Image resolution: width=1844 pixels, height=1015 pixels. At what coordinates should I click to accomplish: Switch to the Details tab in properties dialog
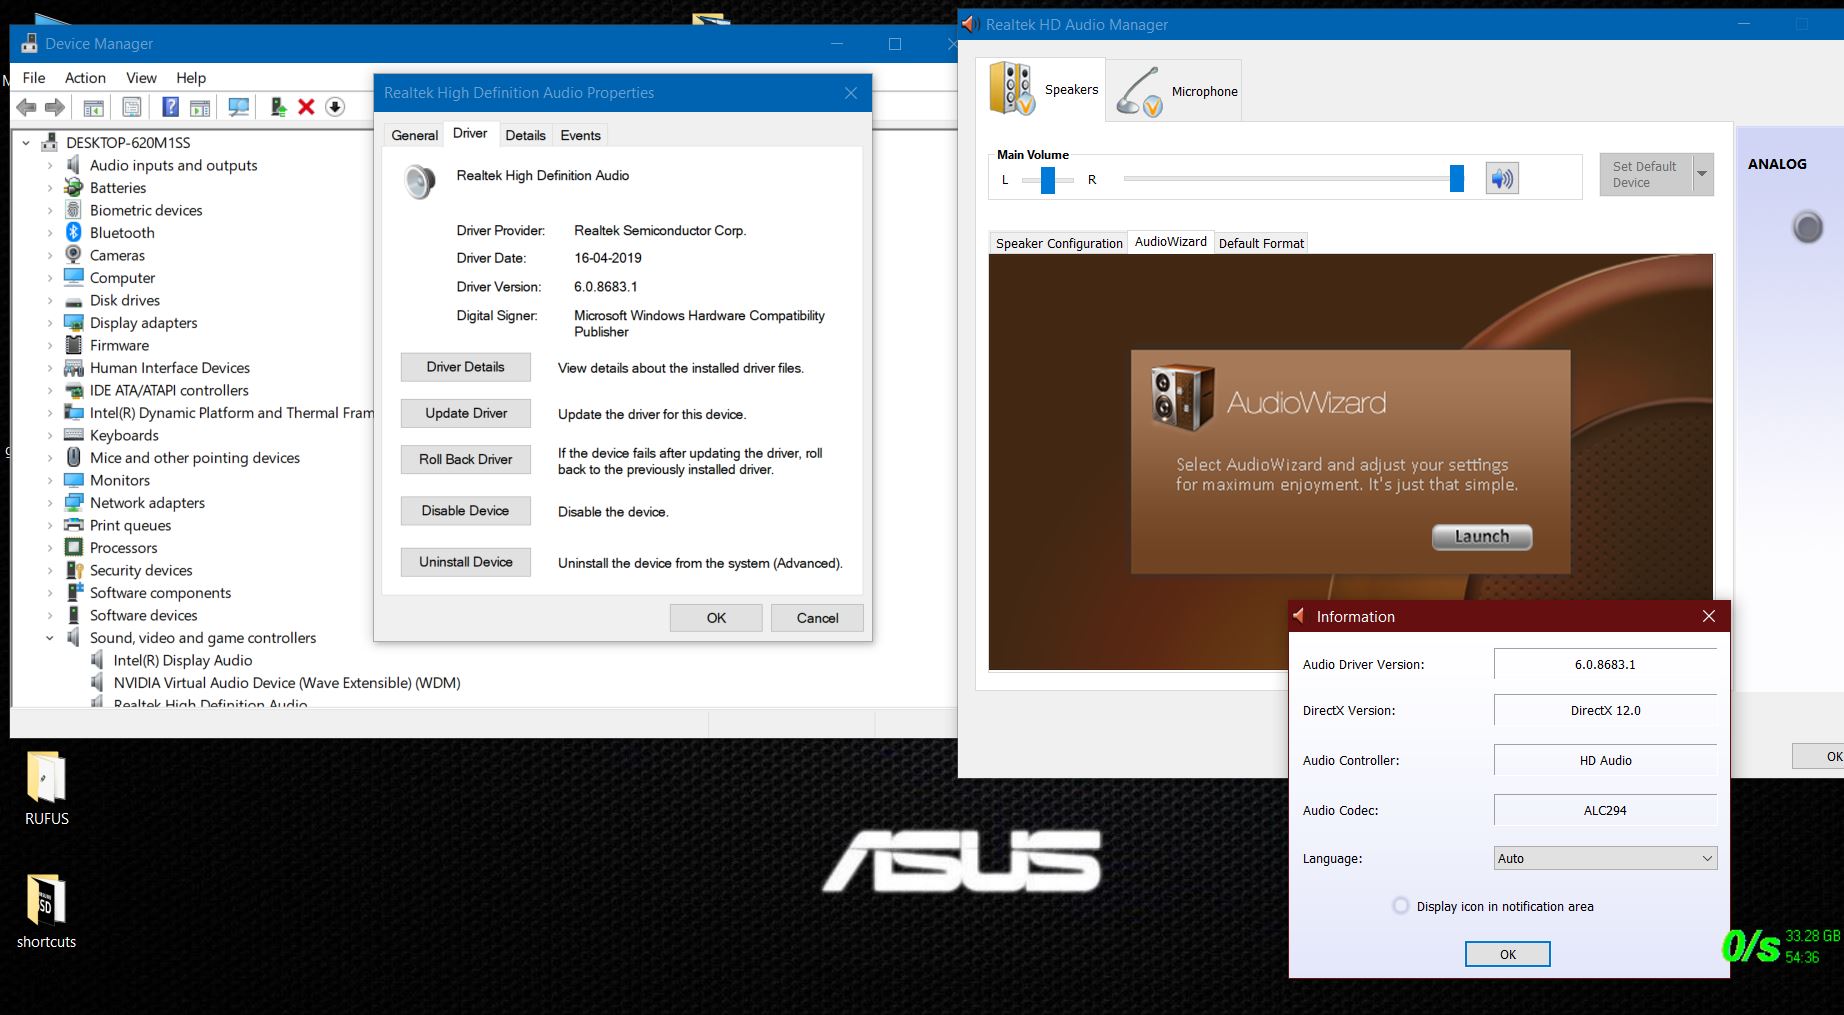coord(525,135)
